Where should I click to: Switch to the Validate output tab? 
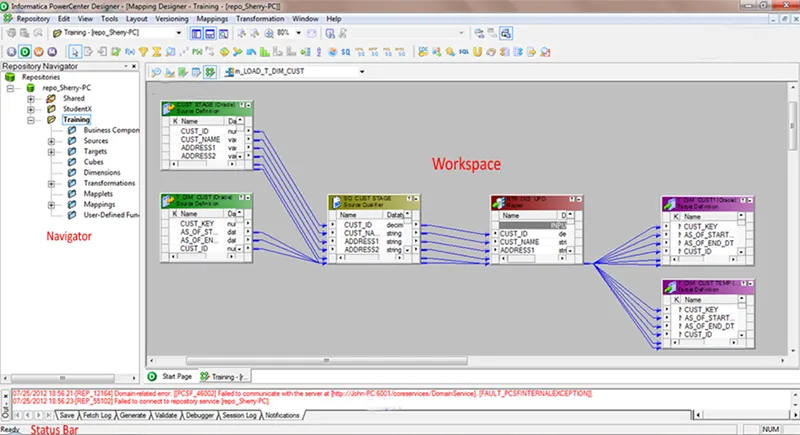[x=166, y=416]
